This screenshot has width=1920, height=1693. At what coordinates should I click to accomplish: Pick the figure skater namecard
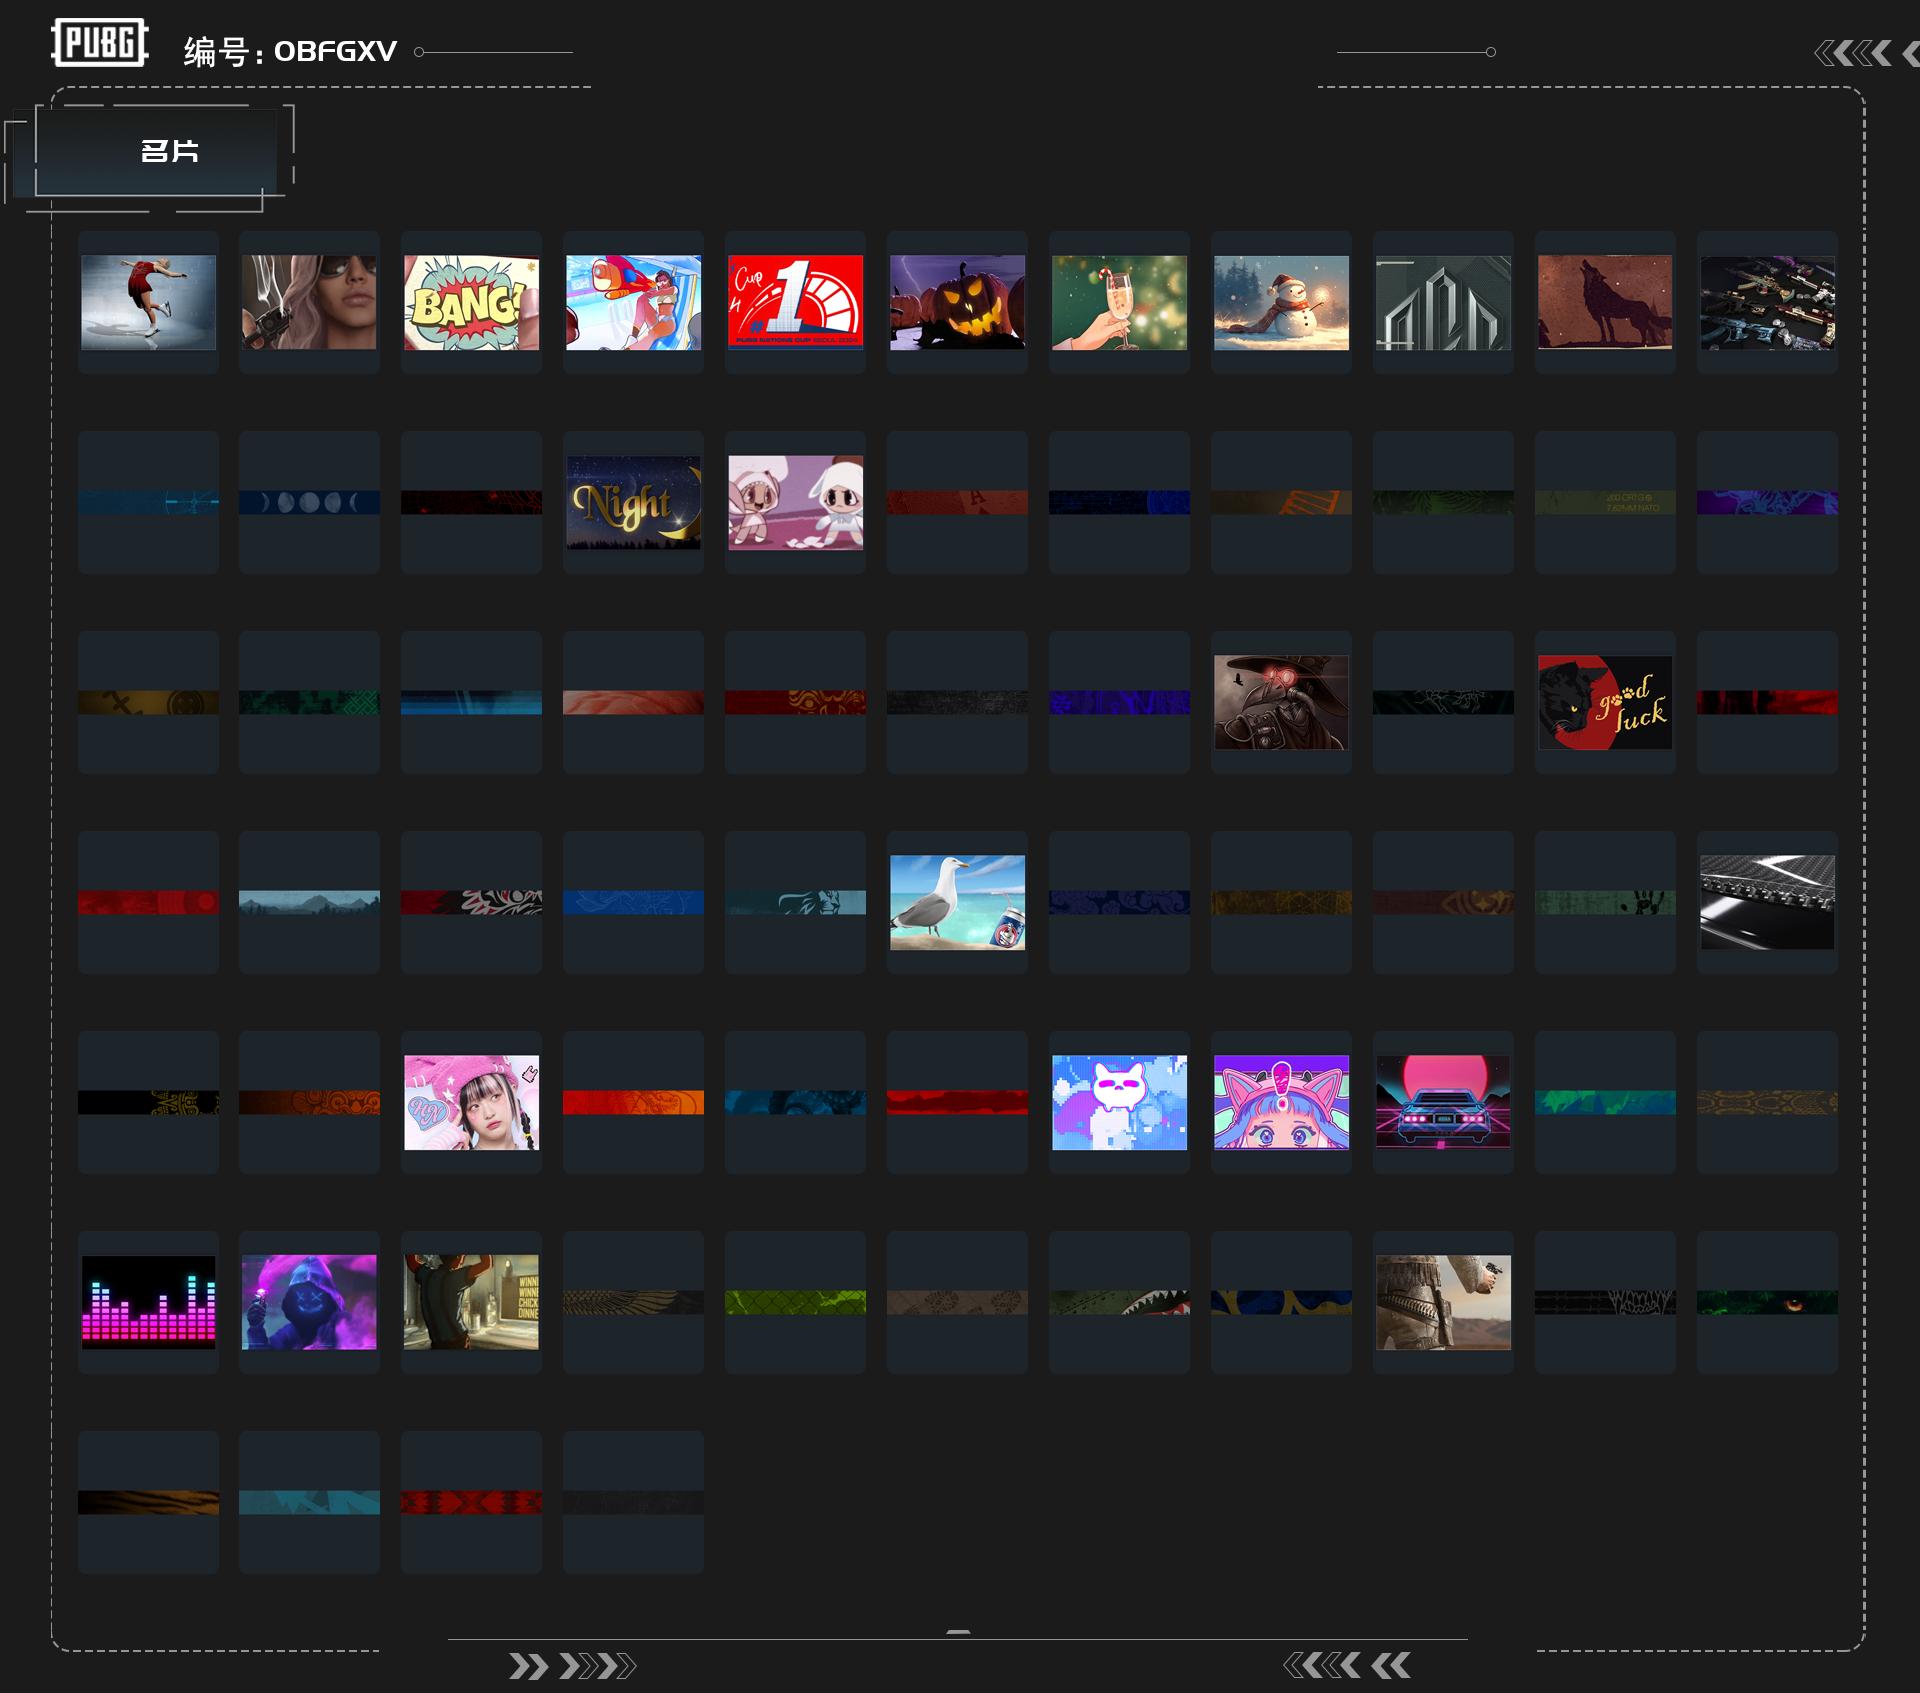tap(148, 302)
